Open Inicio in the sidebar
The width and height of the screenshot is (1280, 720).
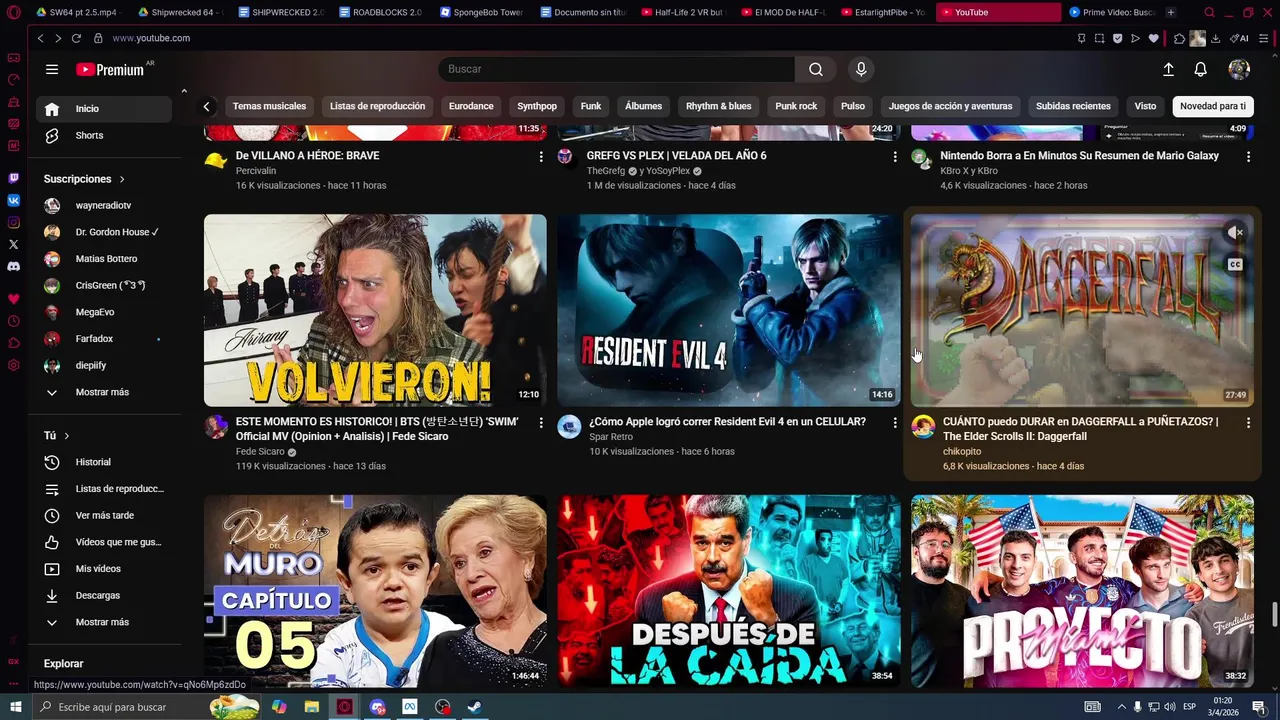pyautogui.click(x=104, y=109)
